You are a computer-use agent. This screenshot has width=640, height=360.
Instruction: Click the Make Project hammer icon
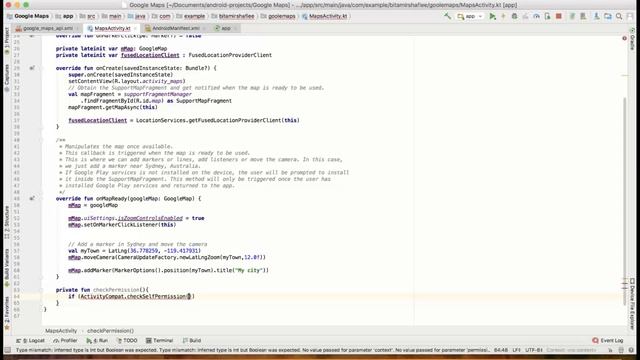[448, 16]
